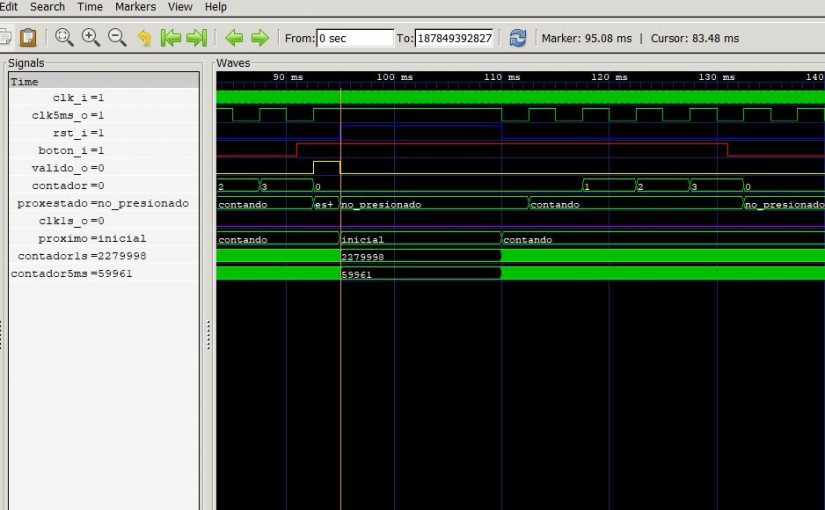This screenshot has height=510, width=825.
Task: Click the 130 ms timeline tick label
Action: pos(717,77)
